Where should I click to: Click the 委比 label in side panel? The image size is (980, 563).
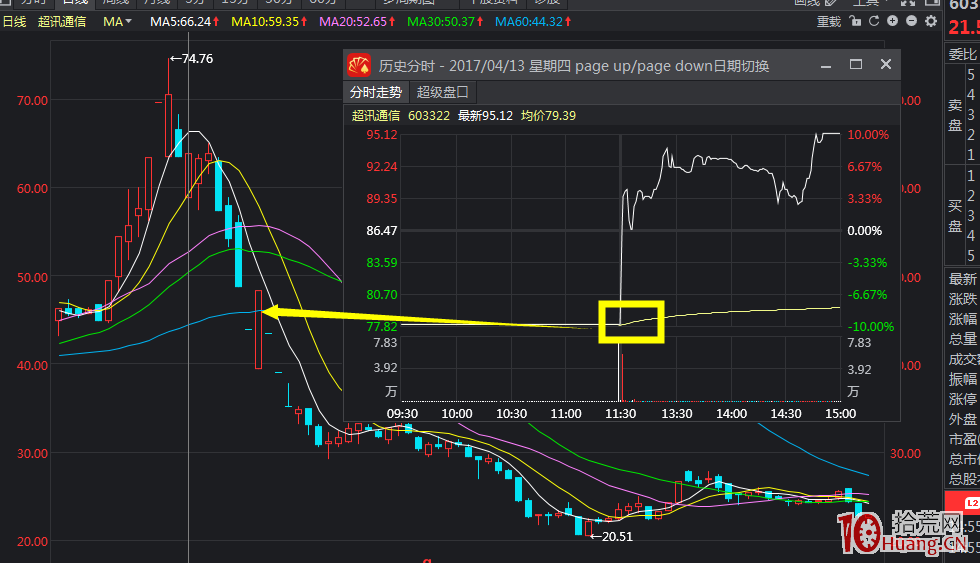click(962, 54)
